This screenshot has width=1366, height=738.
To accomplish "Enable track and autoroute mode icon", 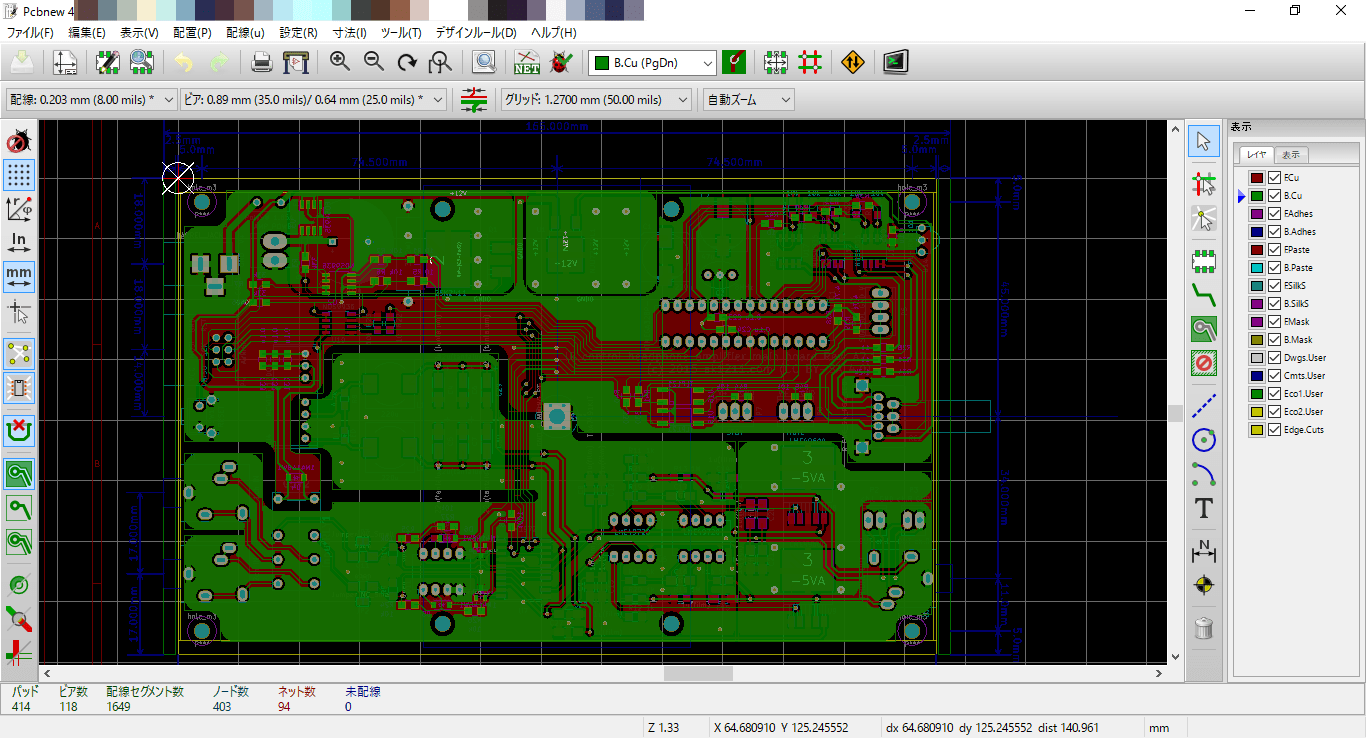I will 810,62.
